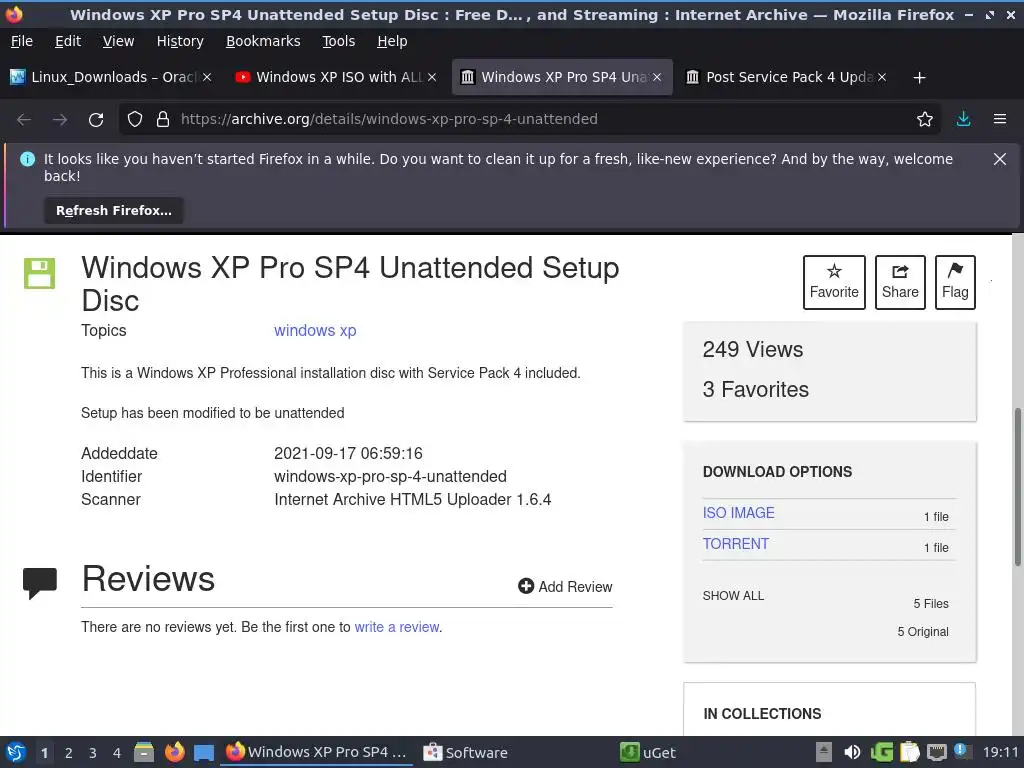Open the View menu
Image resolution: width=1024 pixels, height=768 pixels.
[x=118, y=41]
